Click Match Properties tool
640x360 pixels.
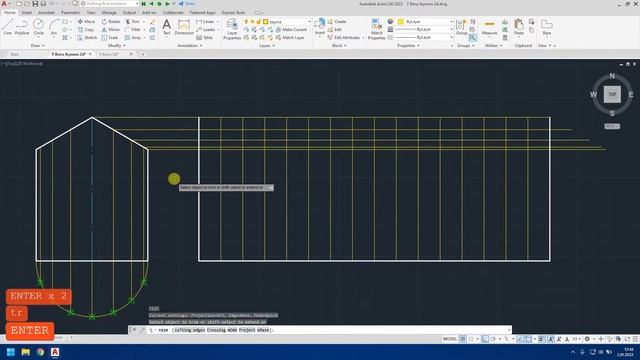(376, 29)
